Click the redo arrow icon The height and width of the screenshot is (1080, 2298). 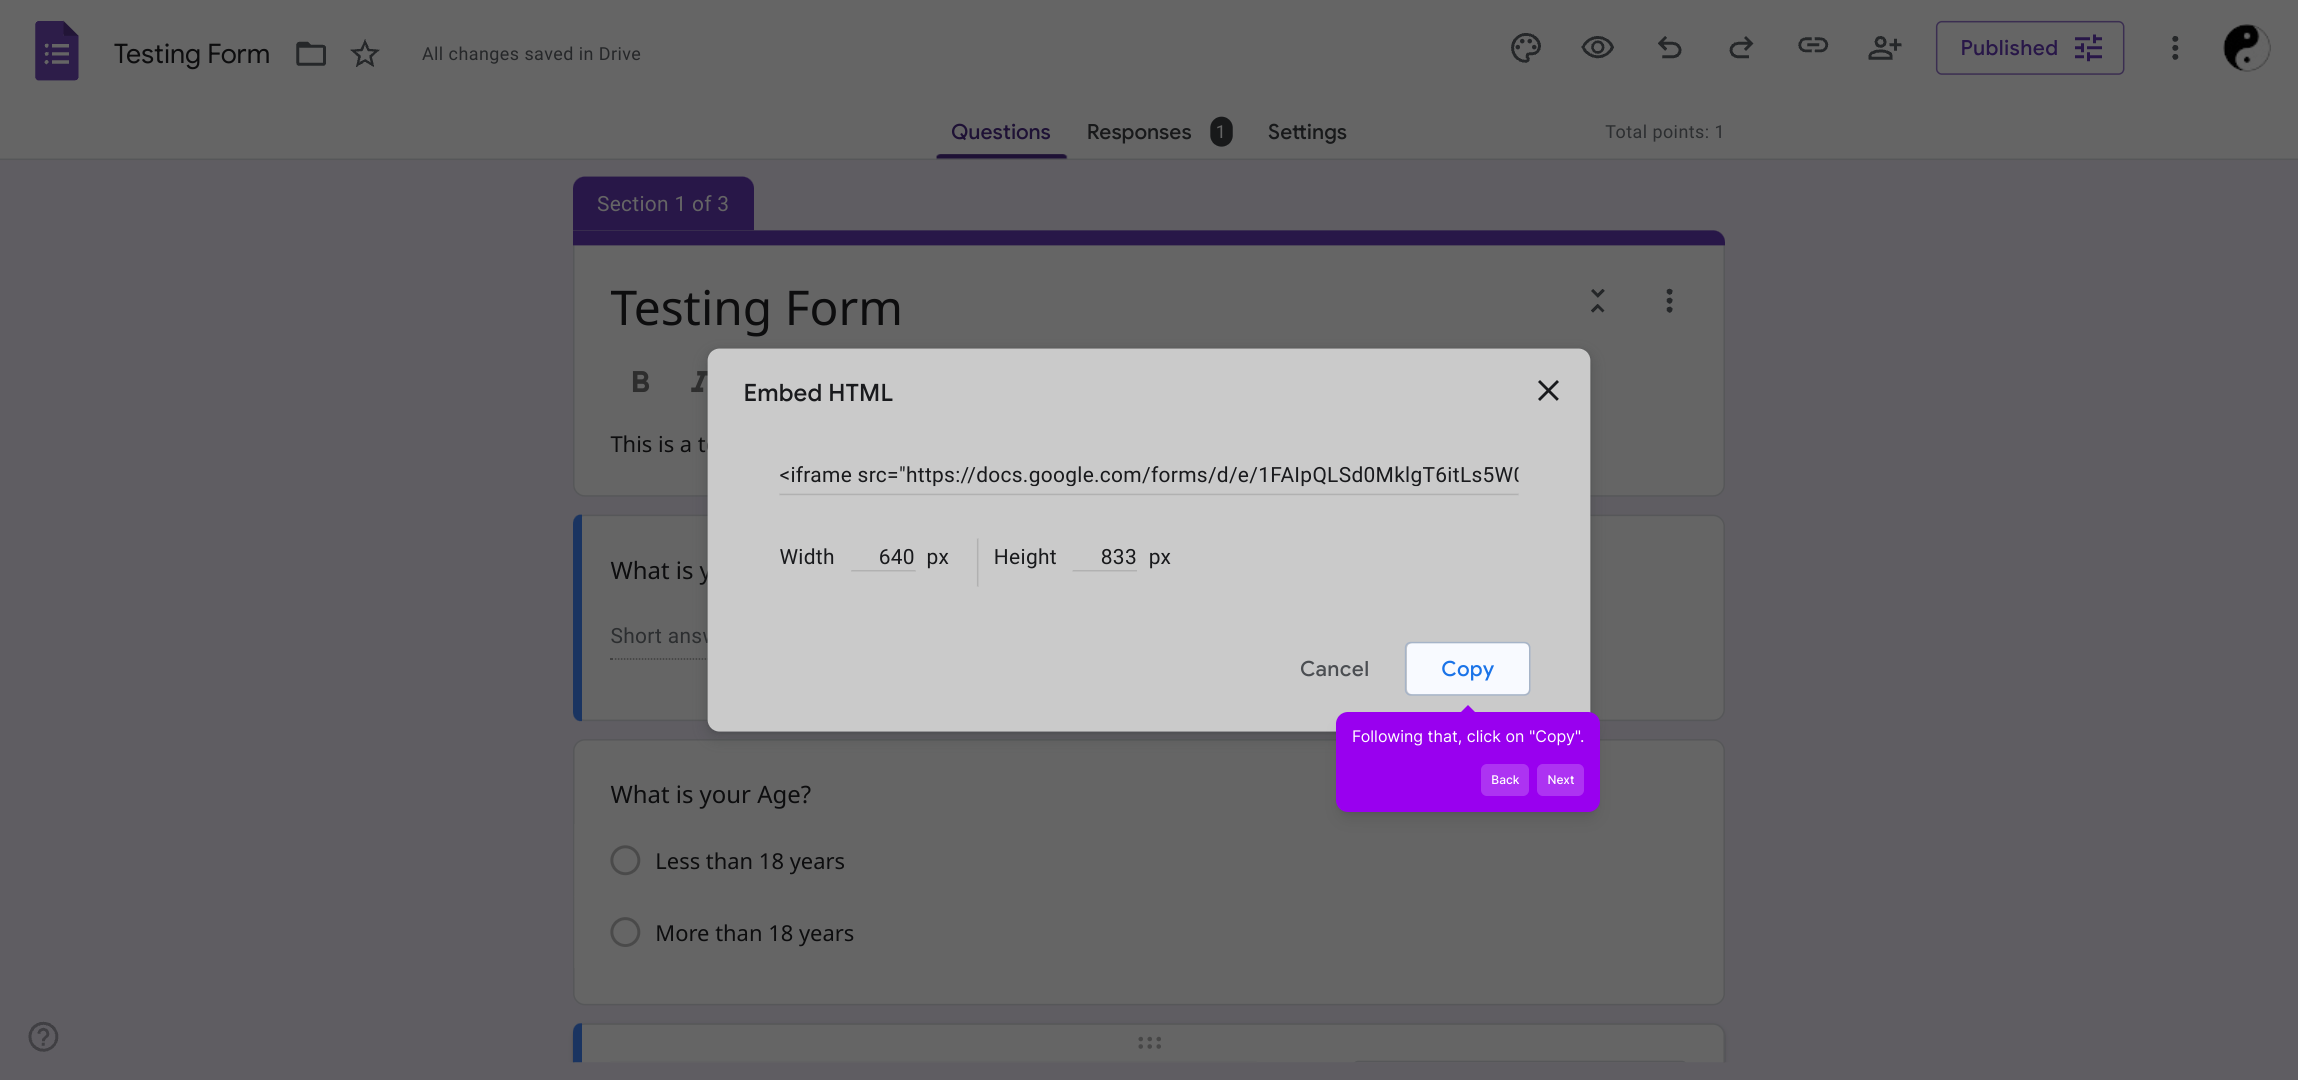1741,48
